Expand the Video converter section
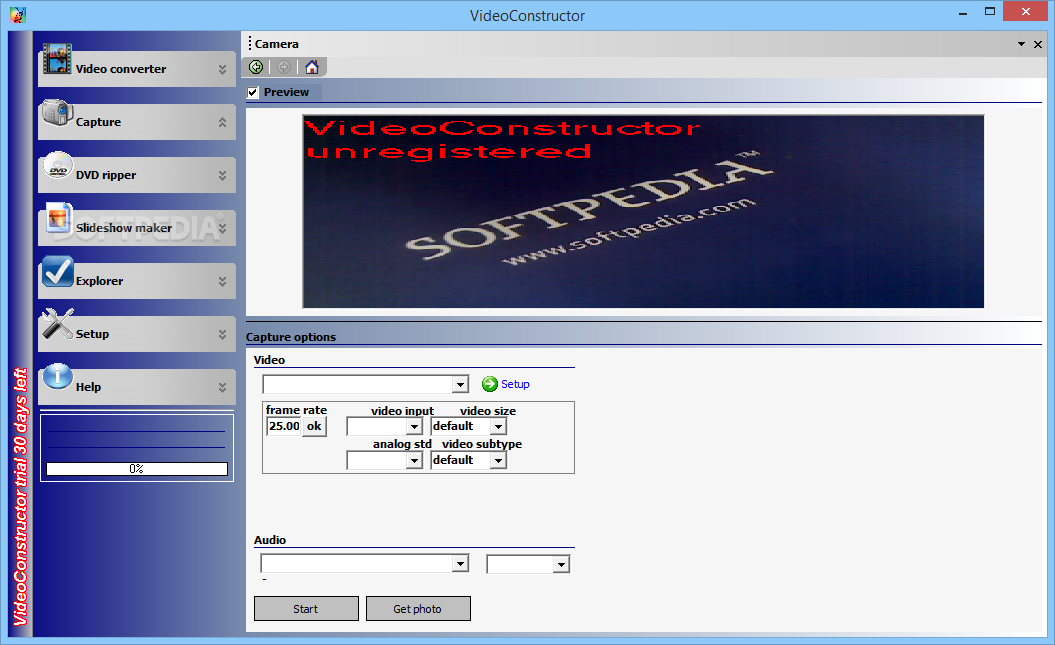1055x645 pixels. pyautogui.click(x=222, y=69)
